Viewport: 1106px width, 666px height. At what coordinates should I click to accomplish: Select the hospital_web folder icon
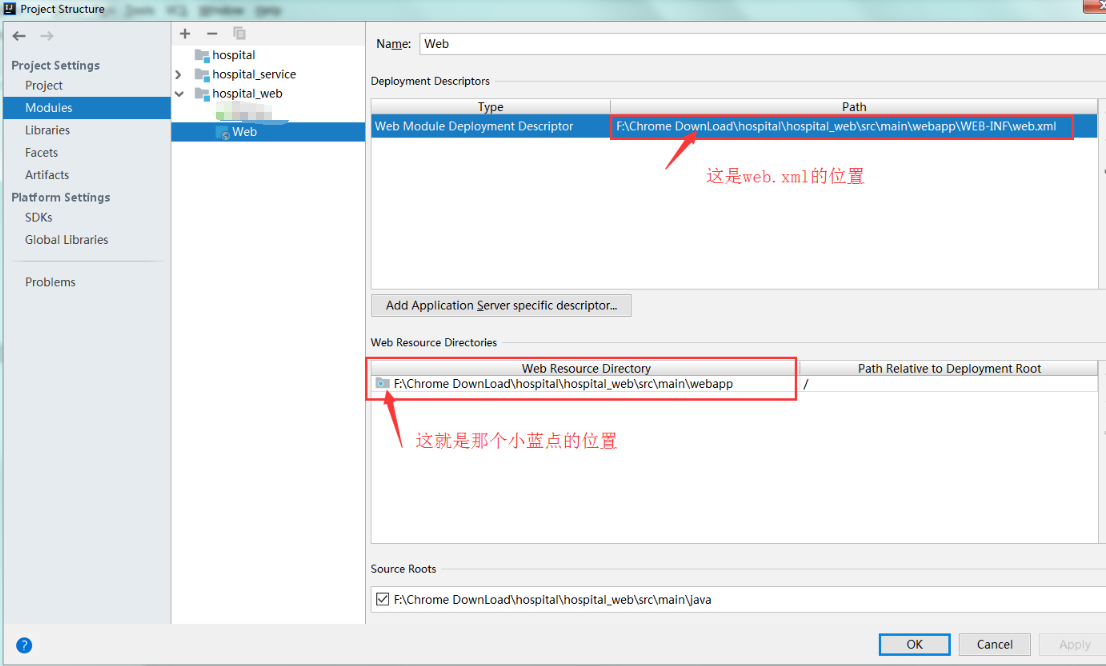pos(202,93)
